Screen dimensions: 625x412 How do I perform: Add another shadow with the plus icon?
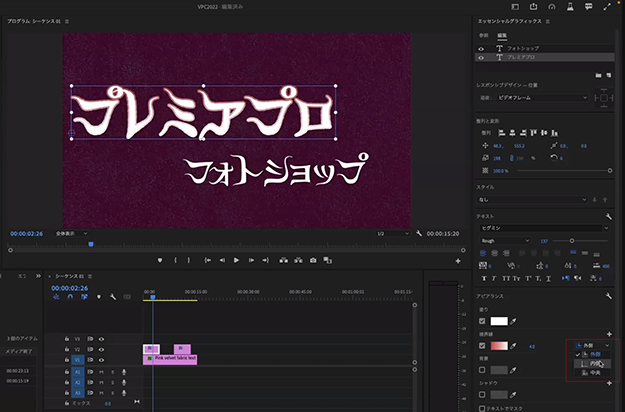pyautogui.click(x=609, y=383)
